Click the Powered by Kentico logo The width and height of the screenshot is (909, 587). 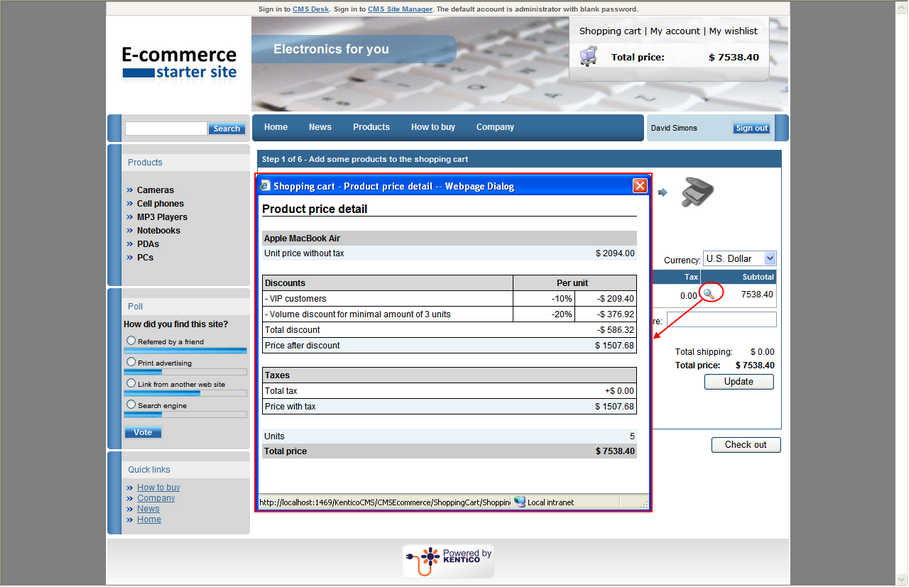[449, 560]
